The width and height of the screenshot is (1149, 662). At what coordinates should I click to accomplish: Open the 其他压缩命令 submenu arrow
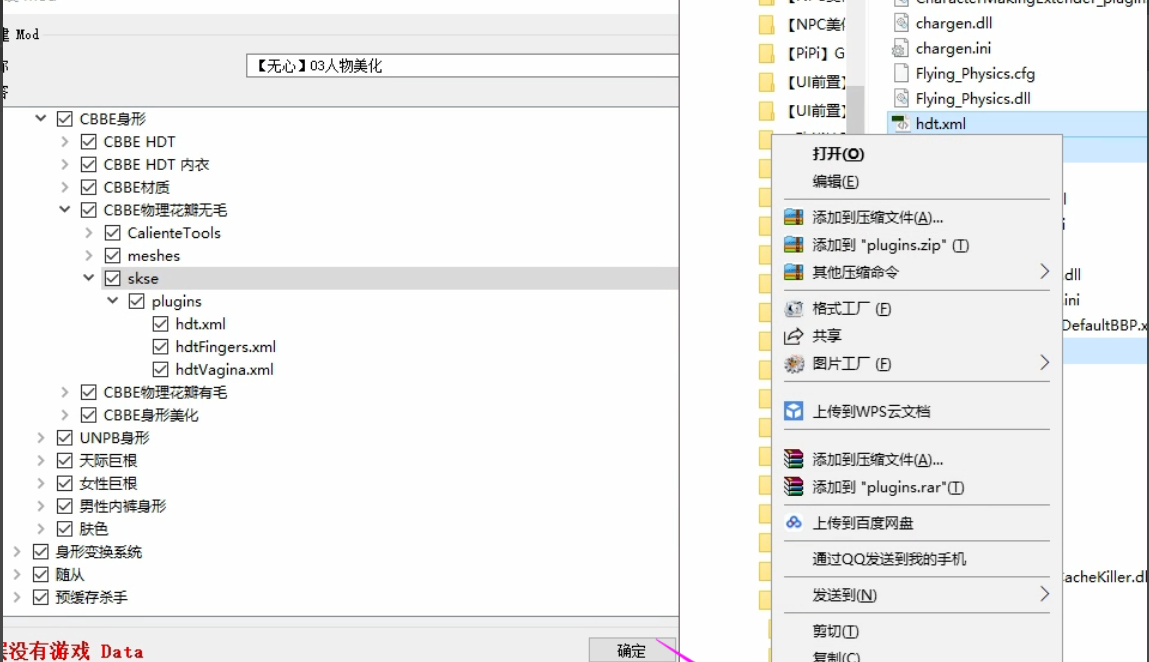click(x=1044, y=272)
